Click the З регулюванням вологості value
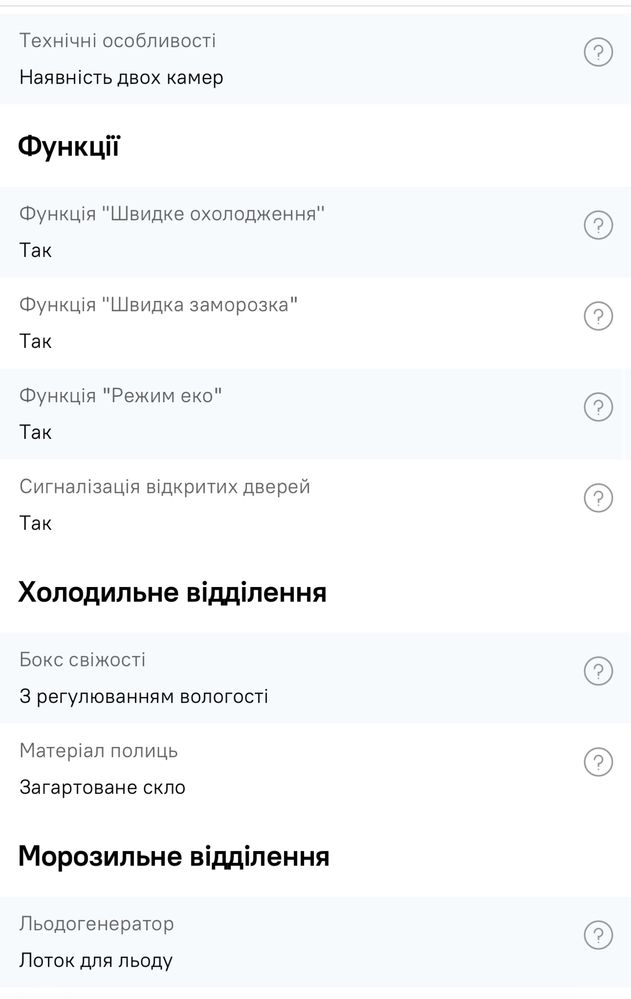Image resolution: width=631 pixels, height=999 pixels. pyautogui.click(x=143, y=696)
